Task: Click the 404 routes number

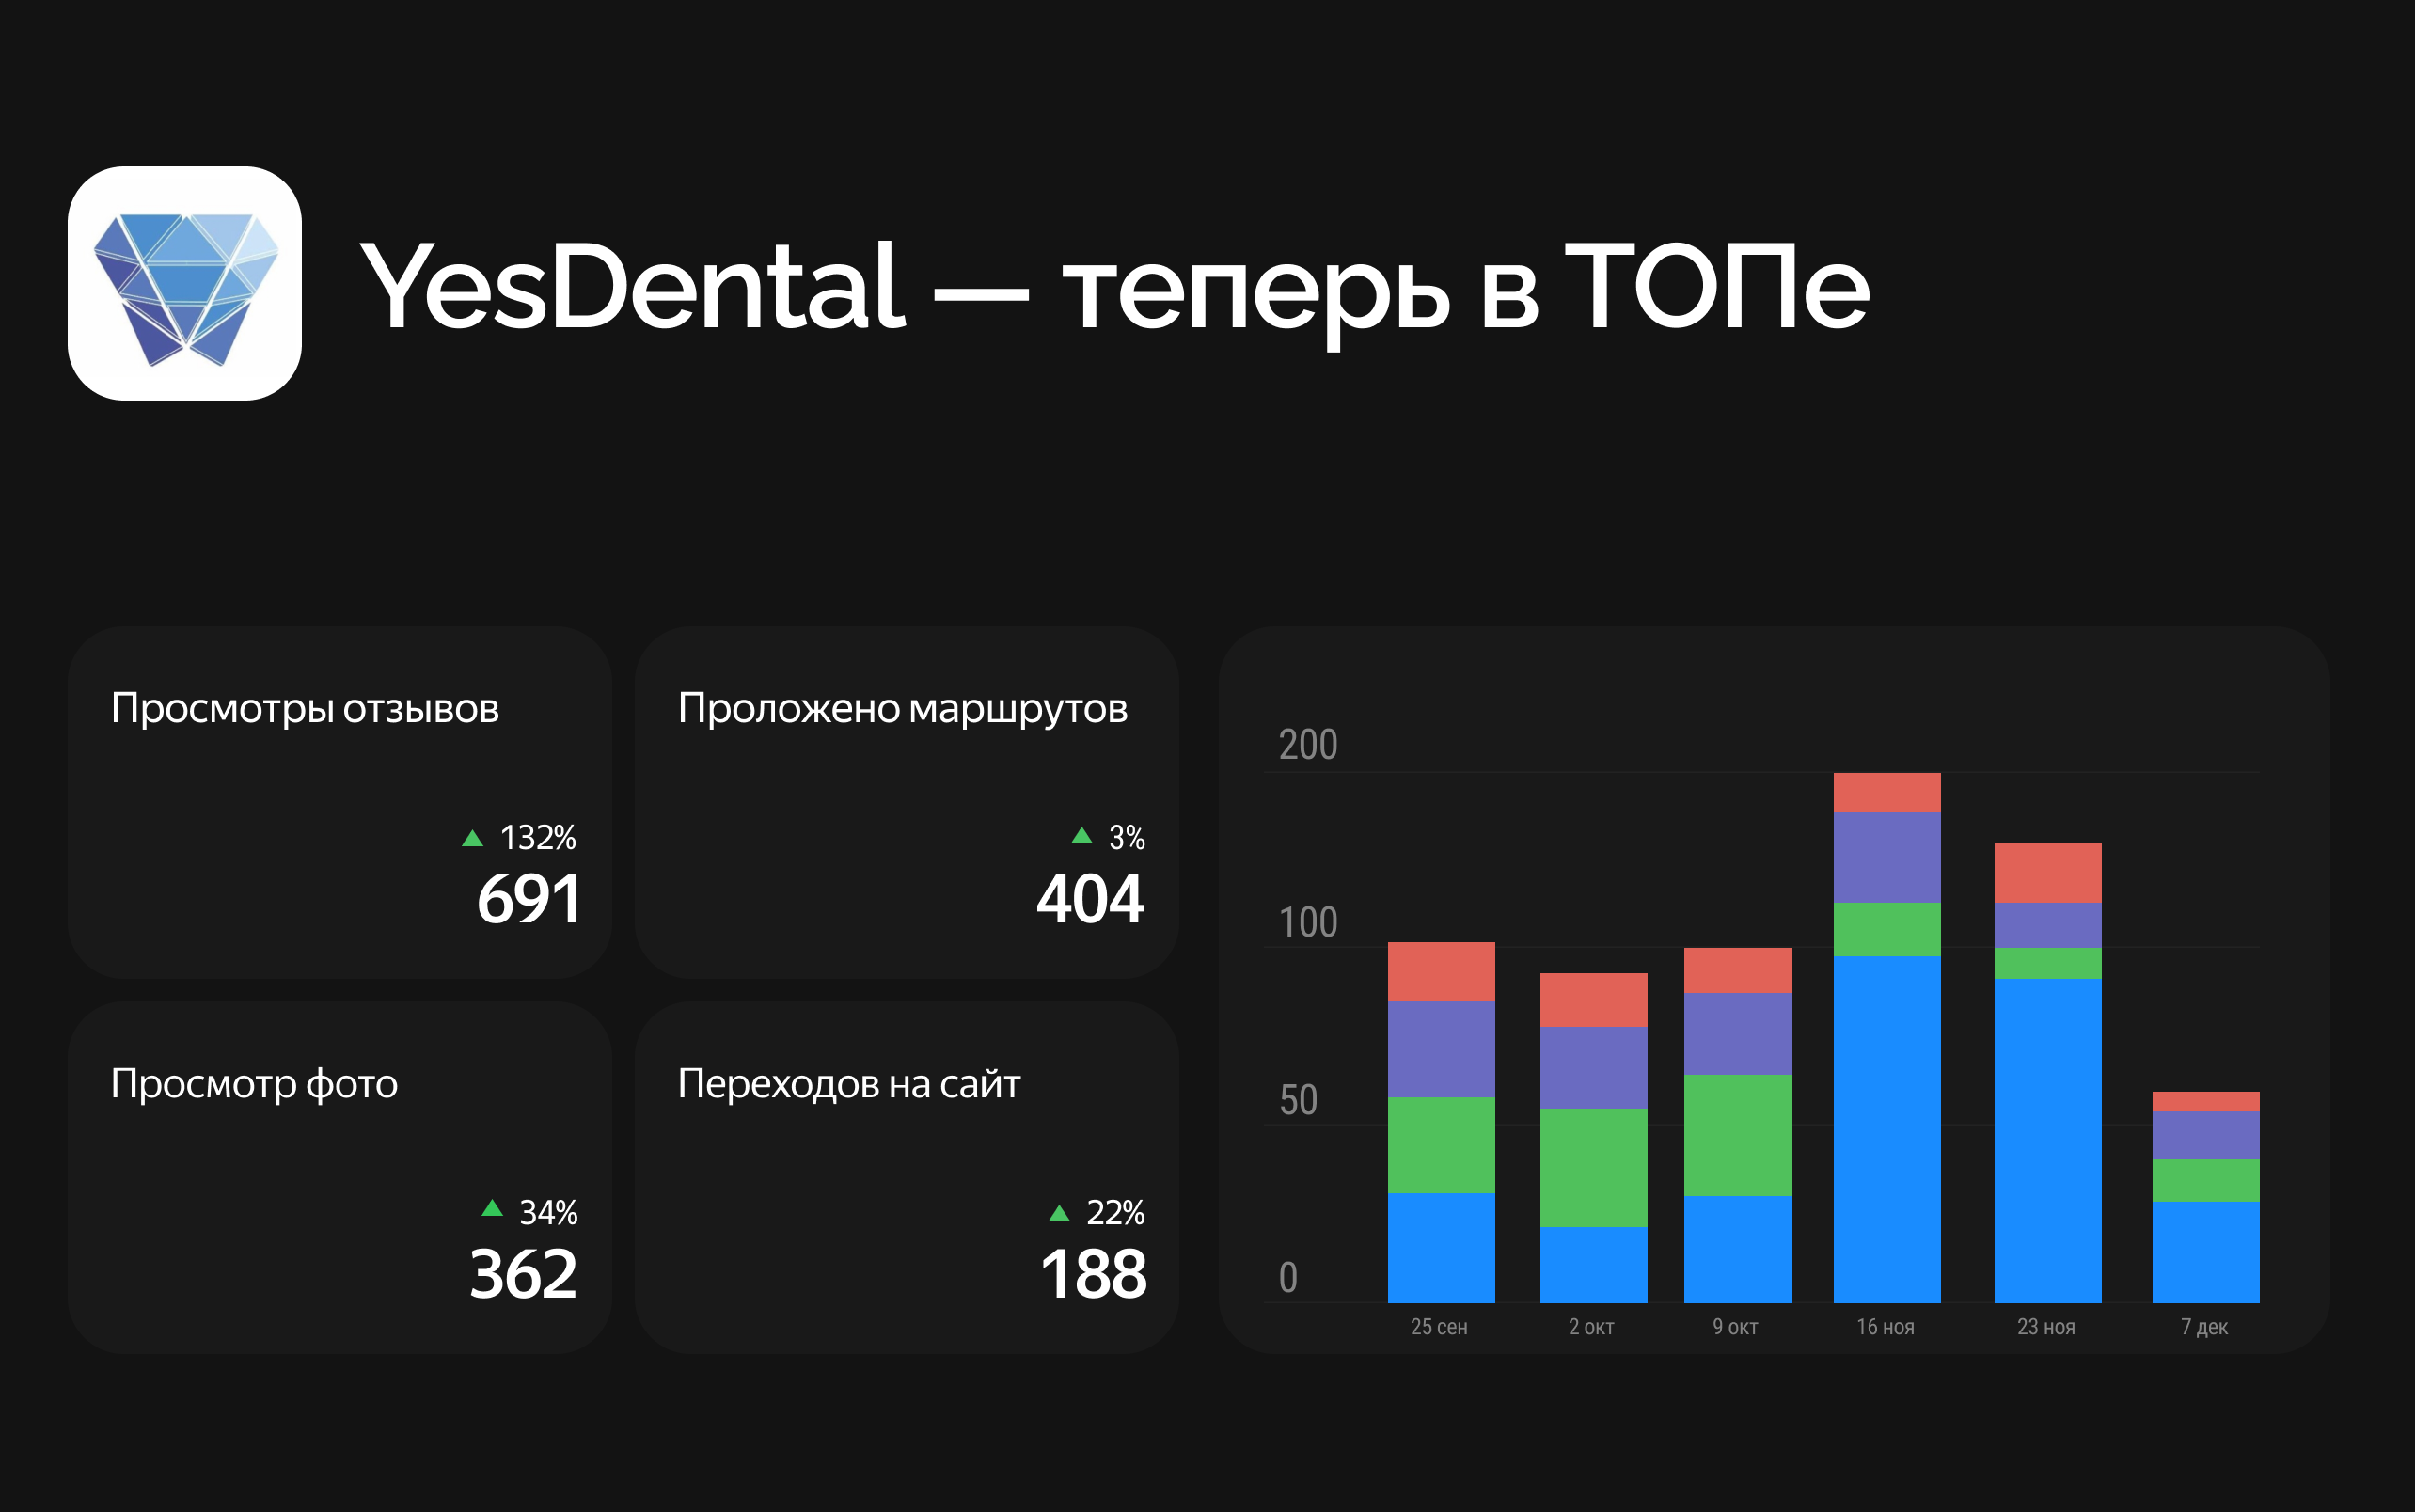Action: (1090, 898)
